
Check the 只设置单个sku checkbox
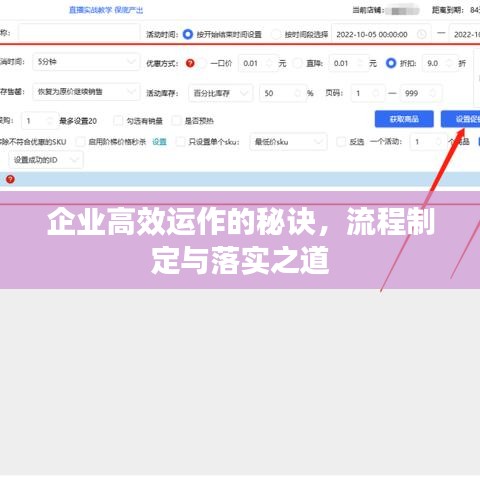180,142
